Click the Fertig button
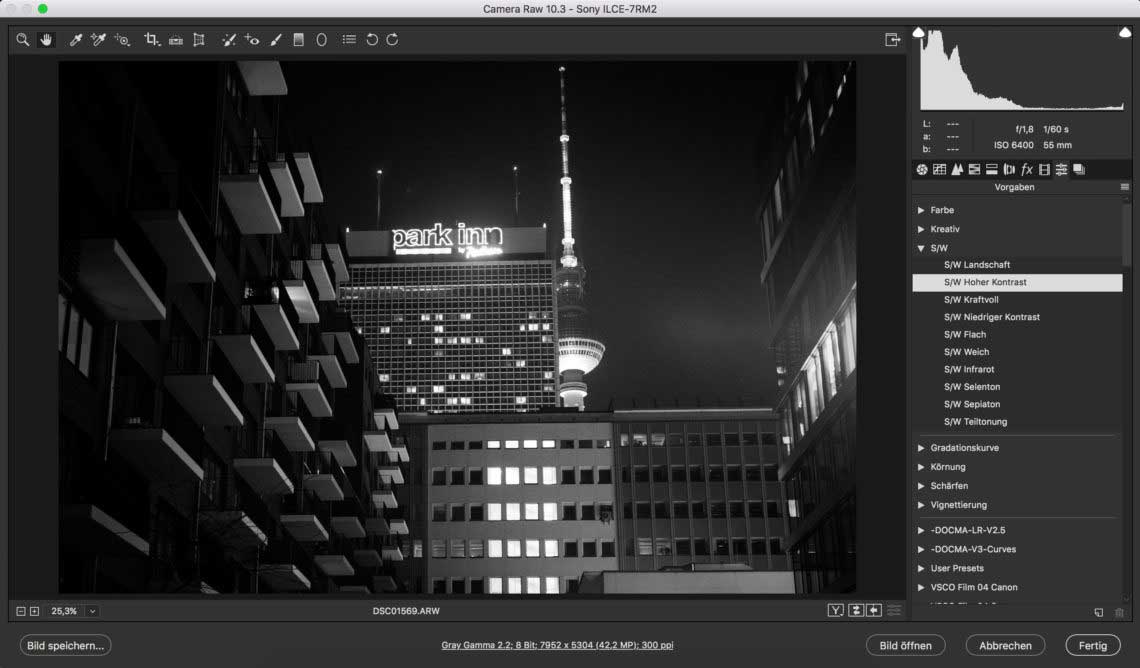Screen dimensions: 1140x668 [1092, 646]
